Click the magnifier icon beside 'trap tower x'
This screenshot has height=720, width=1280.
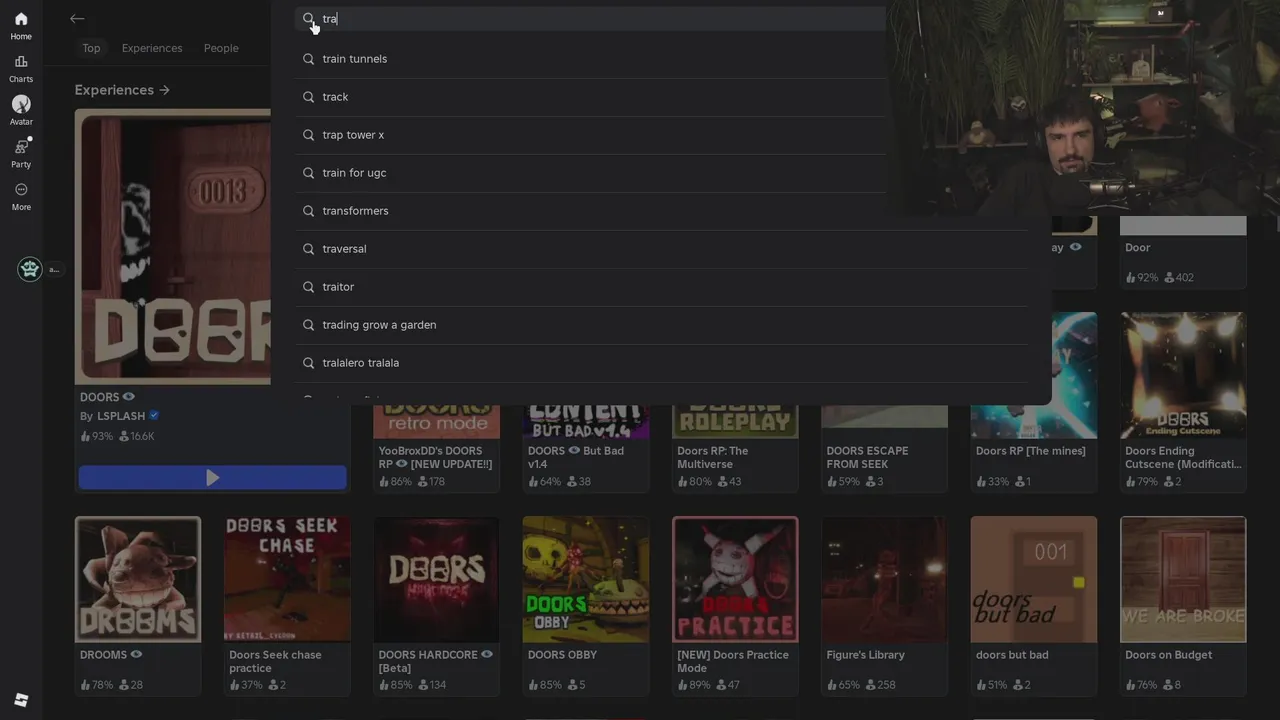click(x=309, y=135)
